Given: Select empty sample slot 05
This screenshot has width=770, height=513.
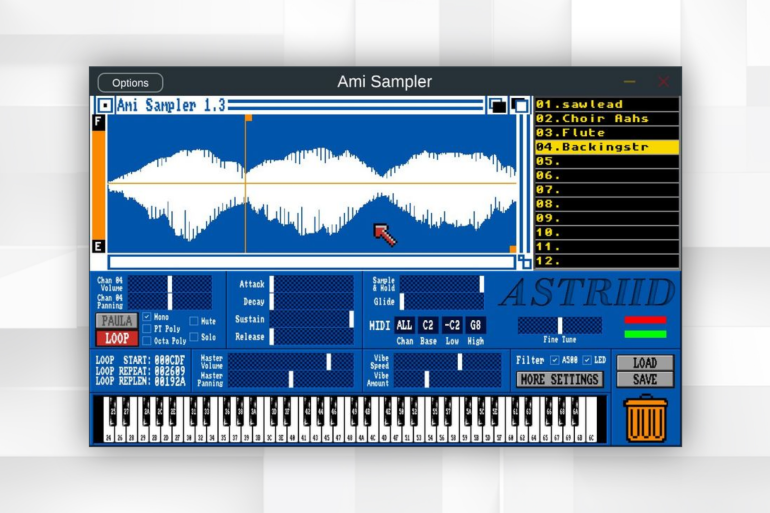Looking at the screenshot, I should click(607, 161).
